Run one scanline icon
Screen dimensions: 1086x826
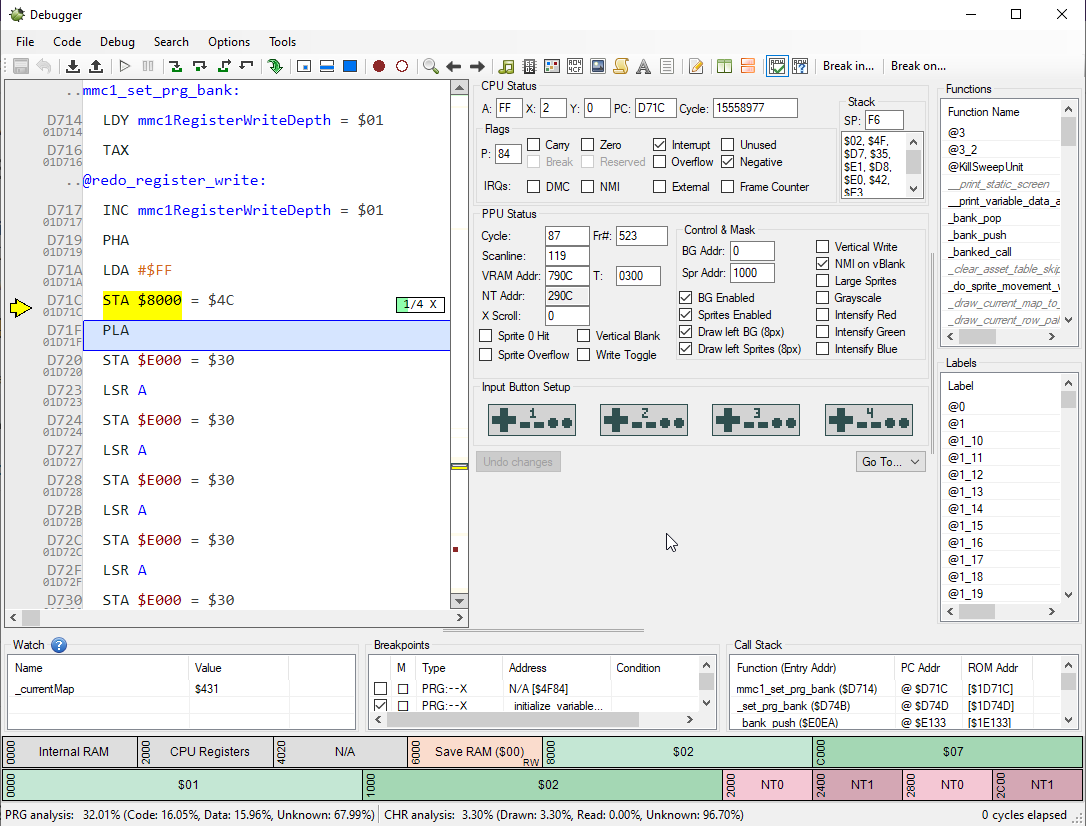click(327, 66)
